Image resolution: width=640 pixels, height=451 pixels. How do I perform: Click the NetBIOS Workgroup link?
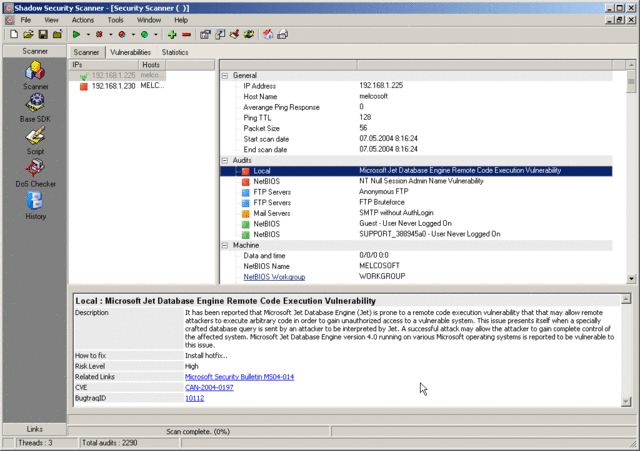[x=274, y=277]
